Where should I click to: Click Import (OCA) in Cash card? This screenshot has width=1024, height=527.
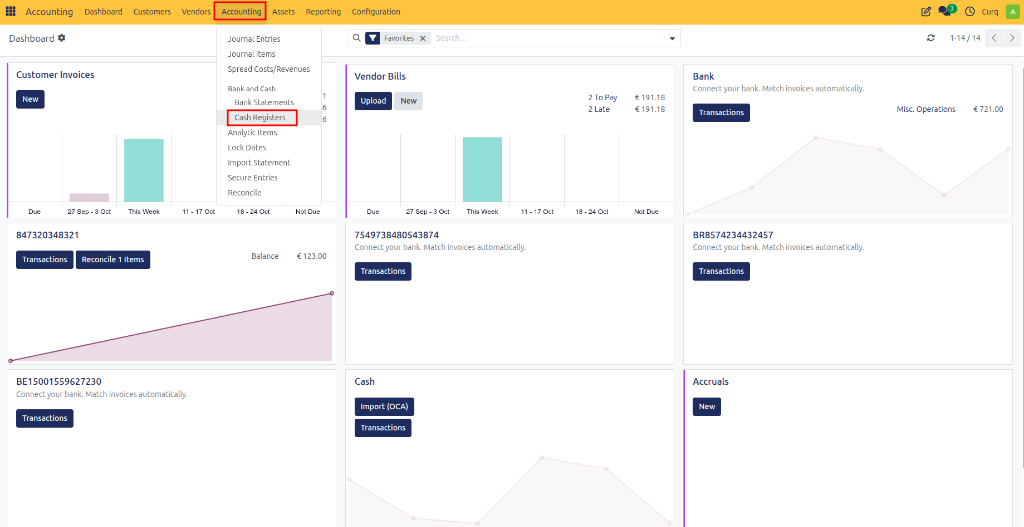[x=385, y=407]
